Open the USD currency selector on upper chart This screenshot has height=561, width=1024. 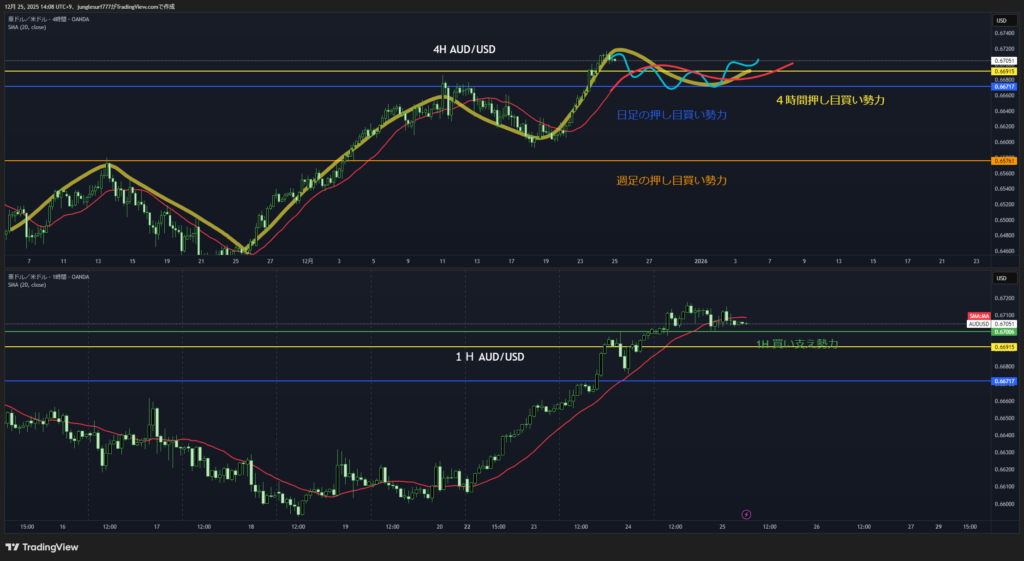click(x=1000, y=21)
